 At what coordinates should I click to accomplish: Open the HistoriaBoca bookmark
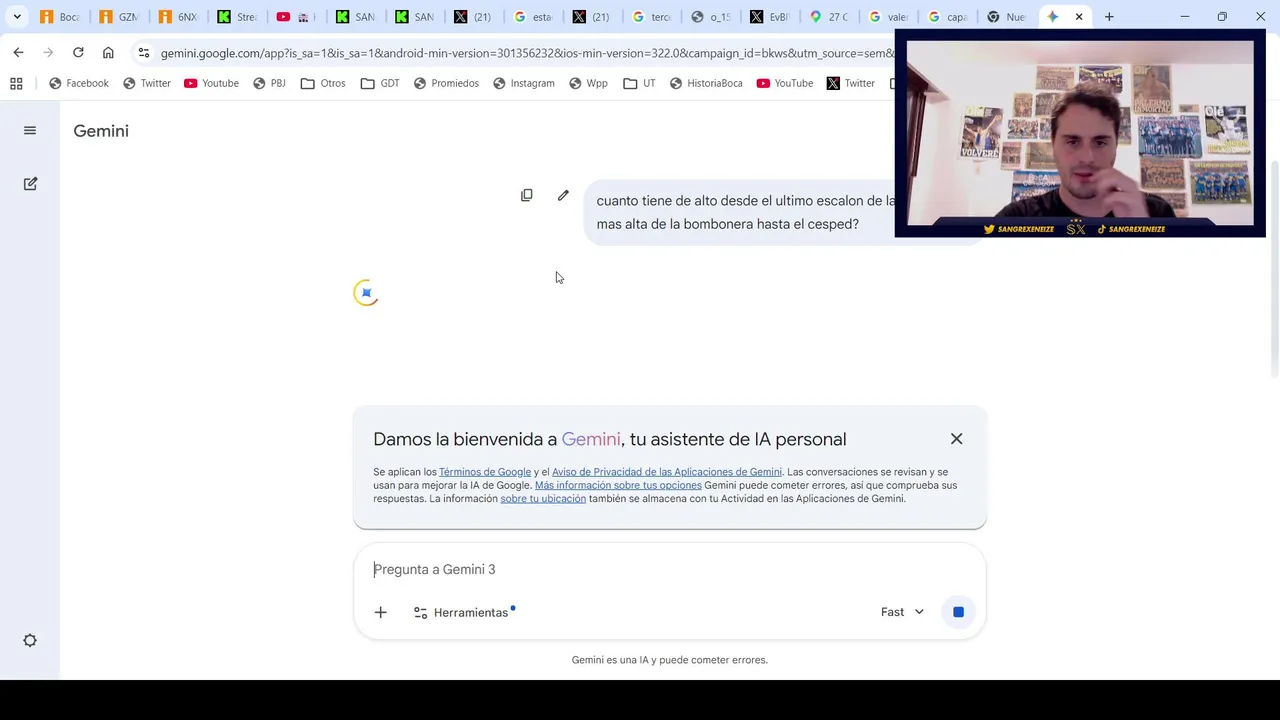coord(706,83)
